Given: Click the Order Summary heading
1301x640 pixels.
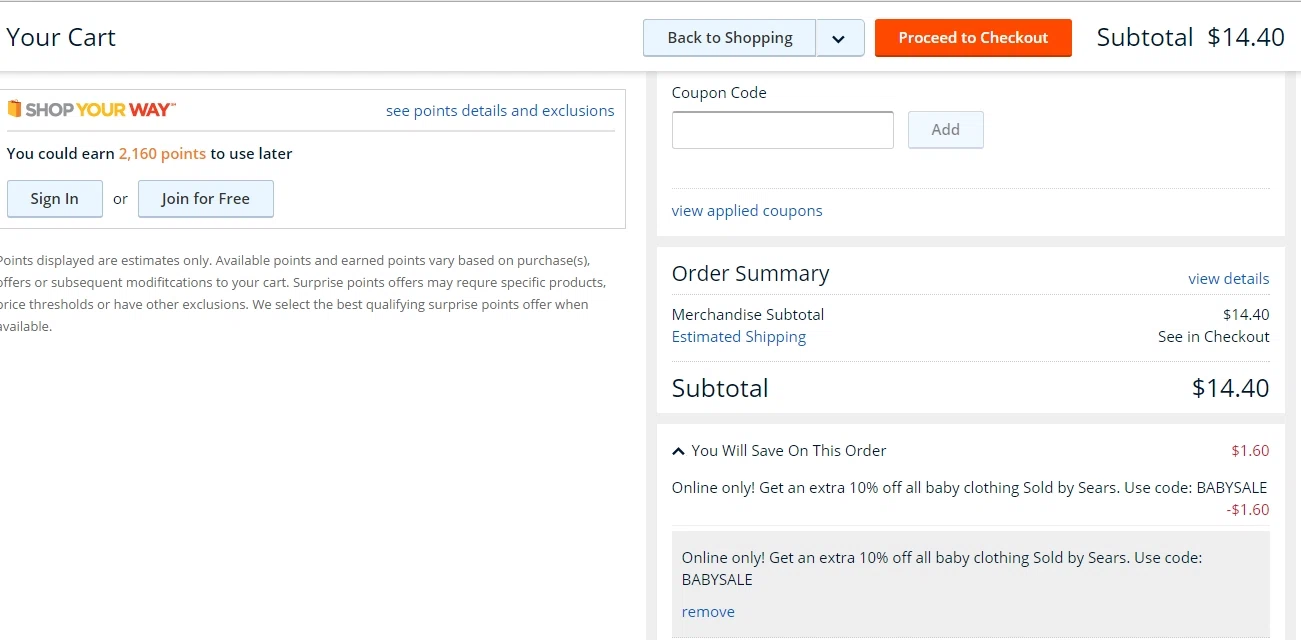Looking at the screenshot, I should click(x=750, y=274).
